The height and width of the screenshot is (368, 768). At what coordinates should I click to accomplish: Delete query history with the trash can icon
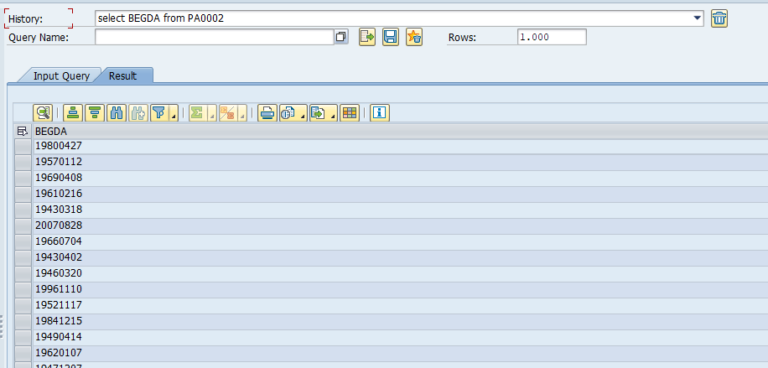719,19
